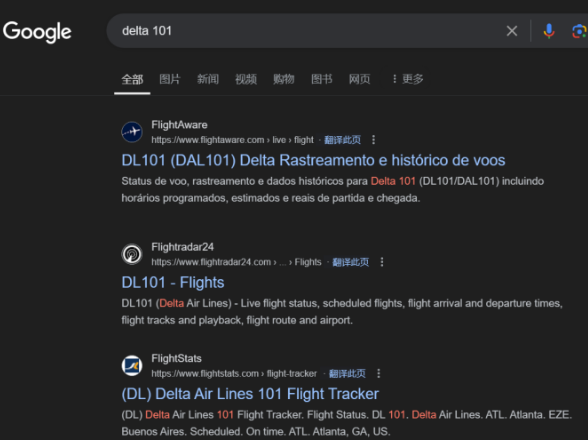The image size is (588, 440).
Task: Open DL101 Delta Rastreamento result link
Action: tap(313, 161)
